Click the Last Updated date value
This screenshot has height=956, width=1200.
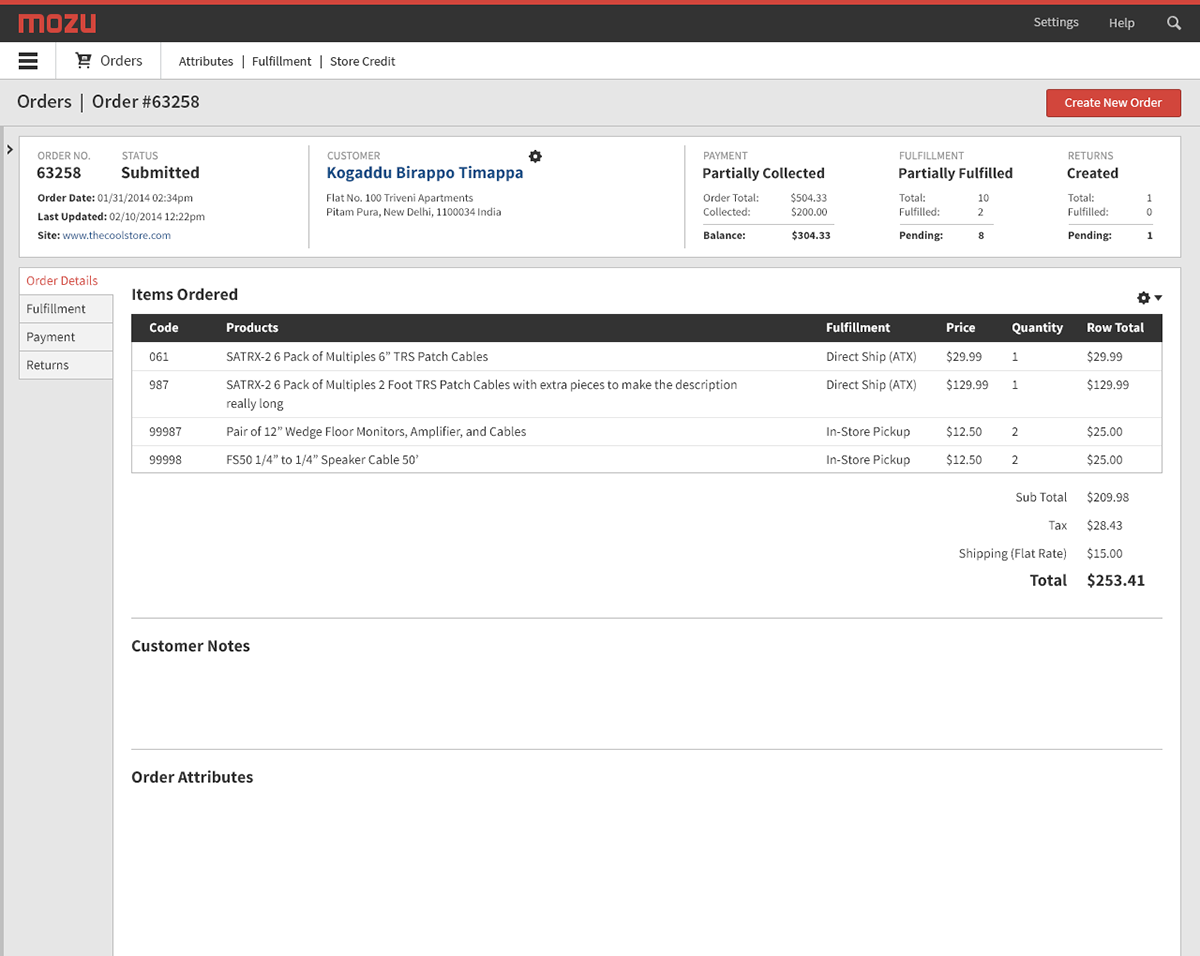157,217
